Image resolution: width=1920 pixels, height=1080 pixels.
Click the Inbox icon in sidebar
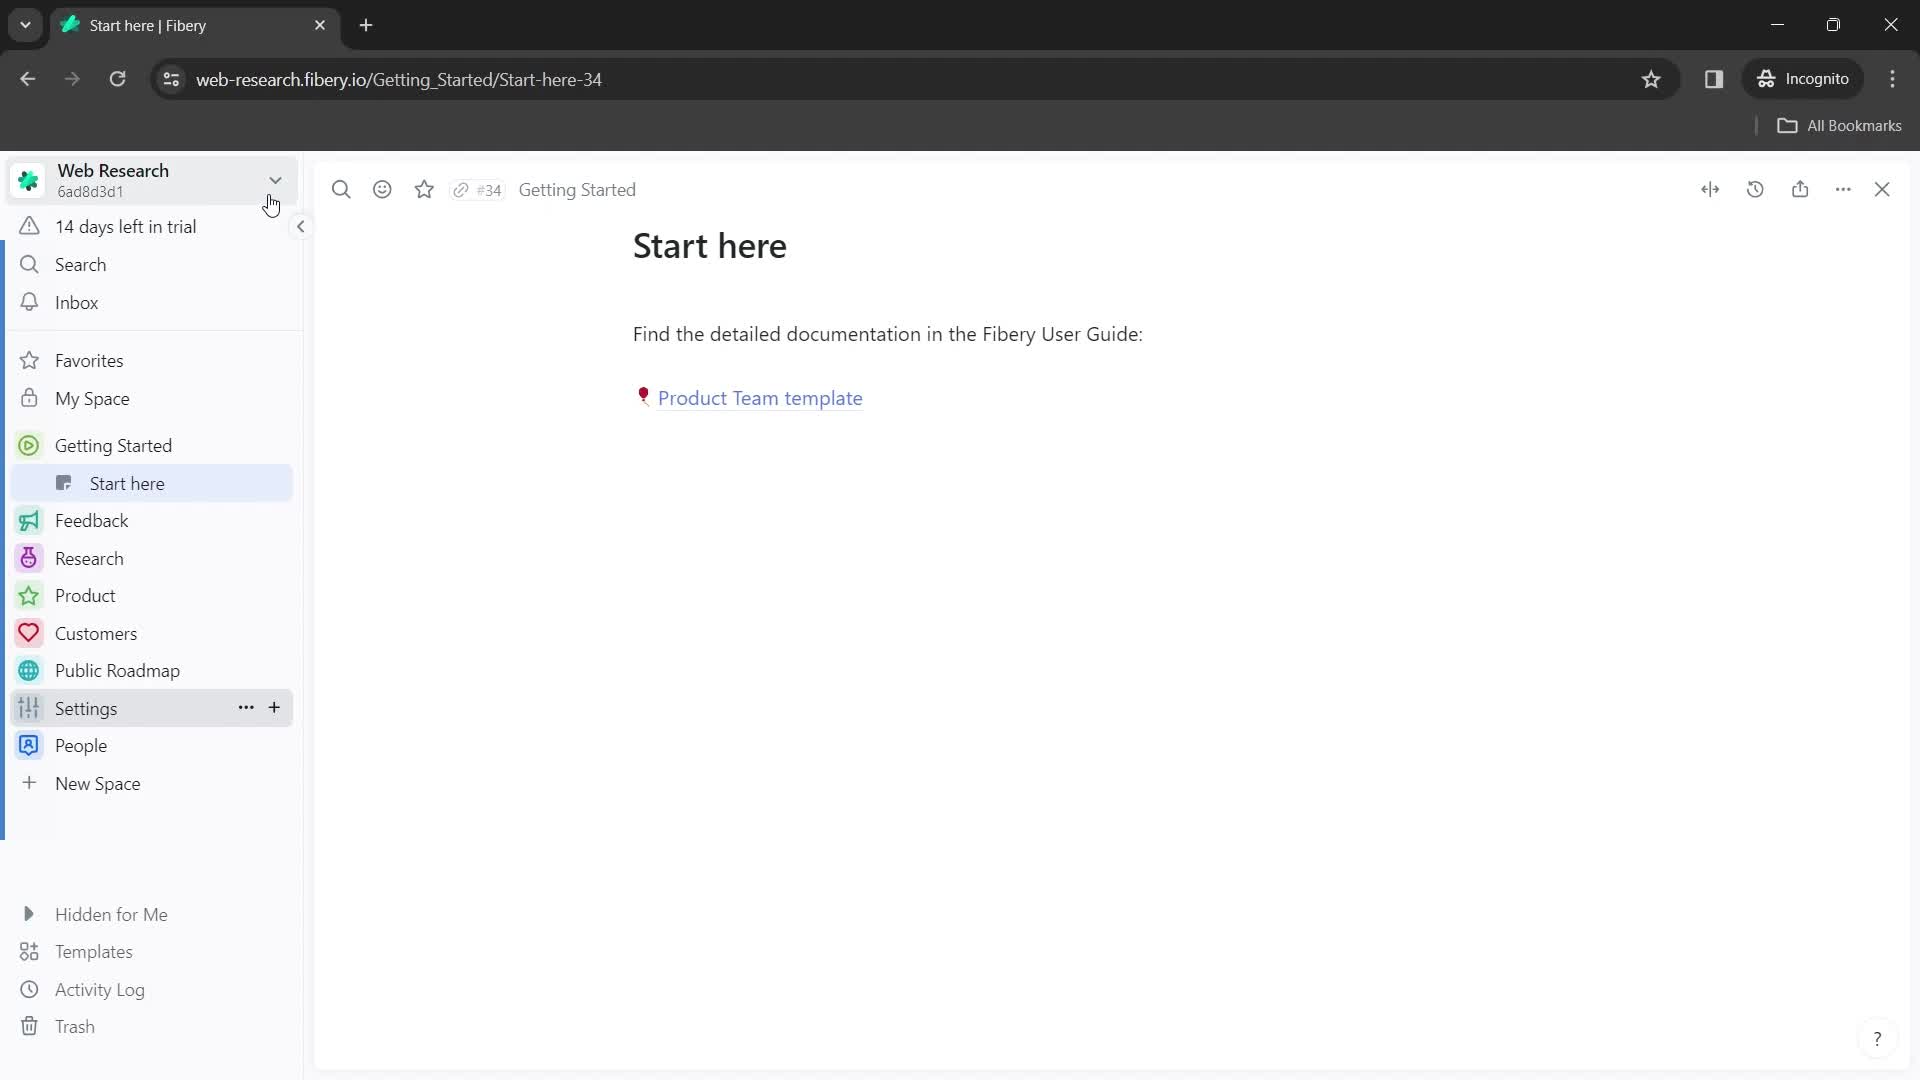click(29, 302)
